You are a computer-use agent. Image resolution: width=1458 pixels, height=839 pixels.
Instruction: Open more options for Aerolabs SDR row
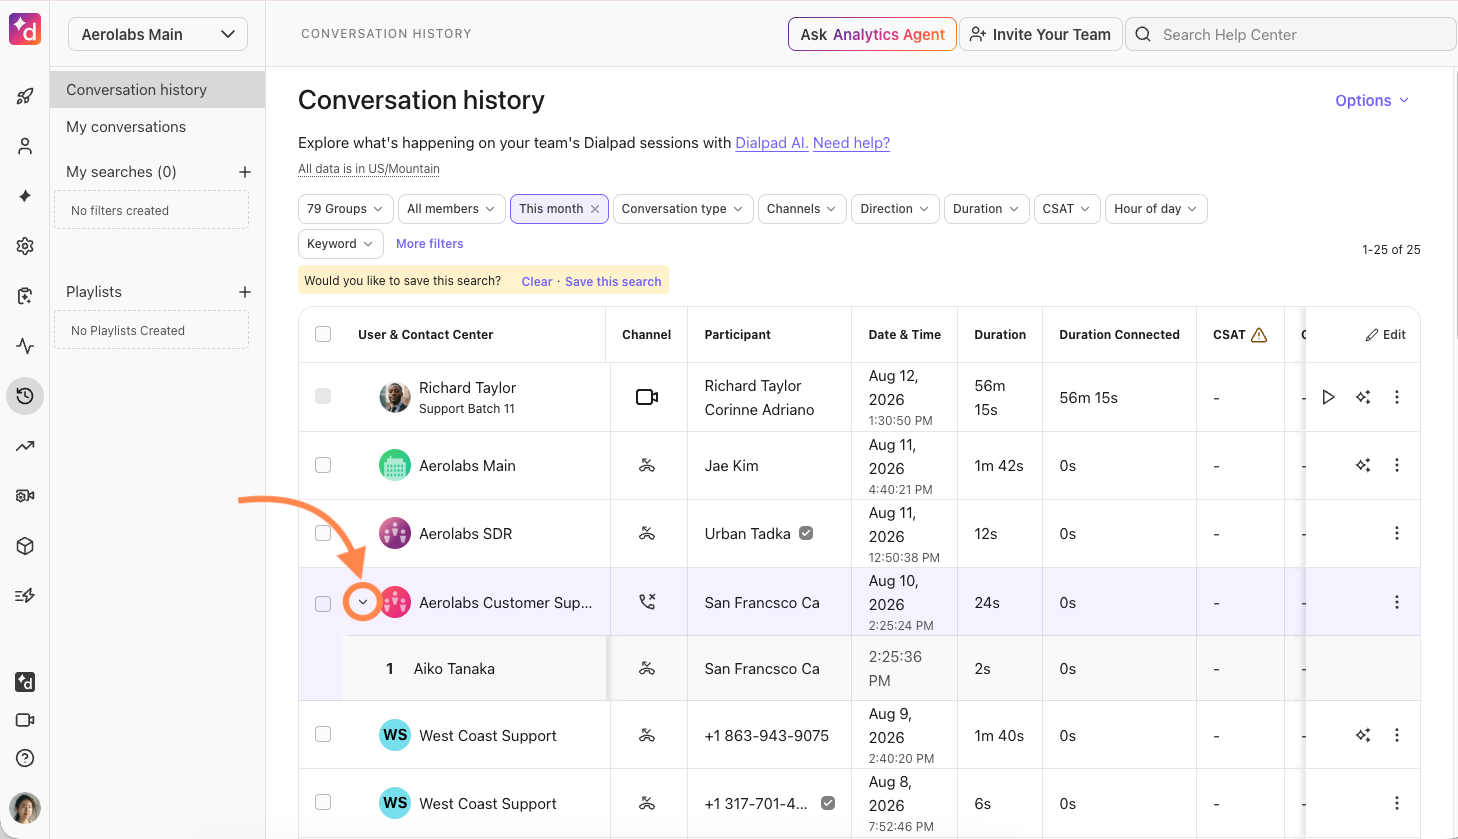point(1397,533)
